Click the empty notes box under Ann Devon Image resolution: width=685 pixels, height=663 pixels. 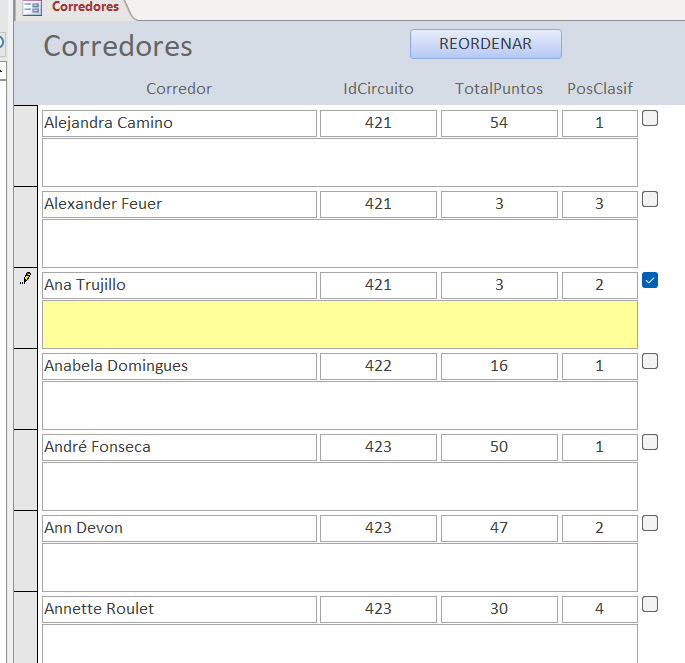click(x=340, y=567)
